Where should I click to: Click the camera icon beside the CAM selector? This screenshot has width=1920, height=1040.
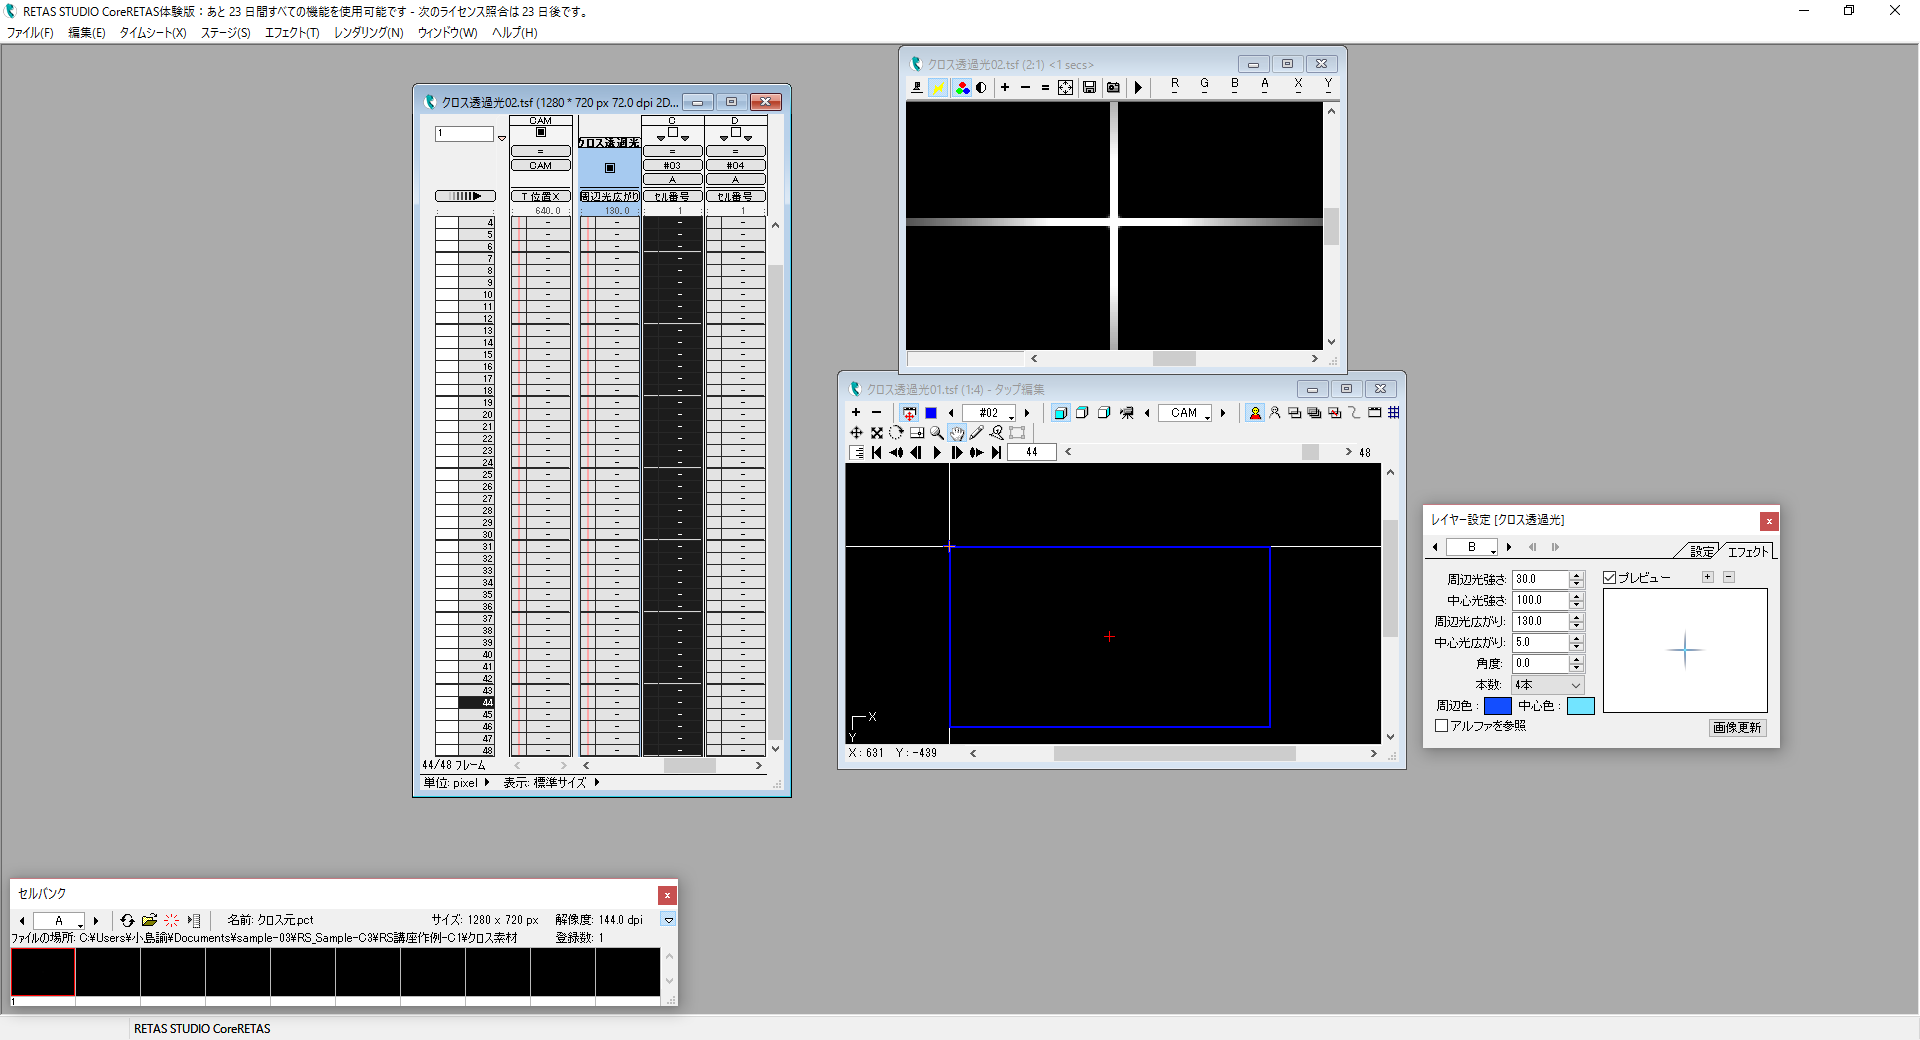pyautogui.click(x=1127, y=413)
